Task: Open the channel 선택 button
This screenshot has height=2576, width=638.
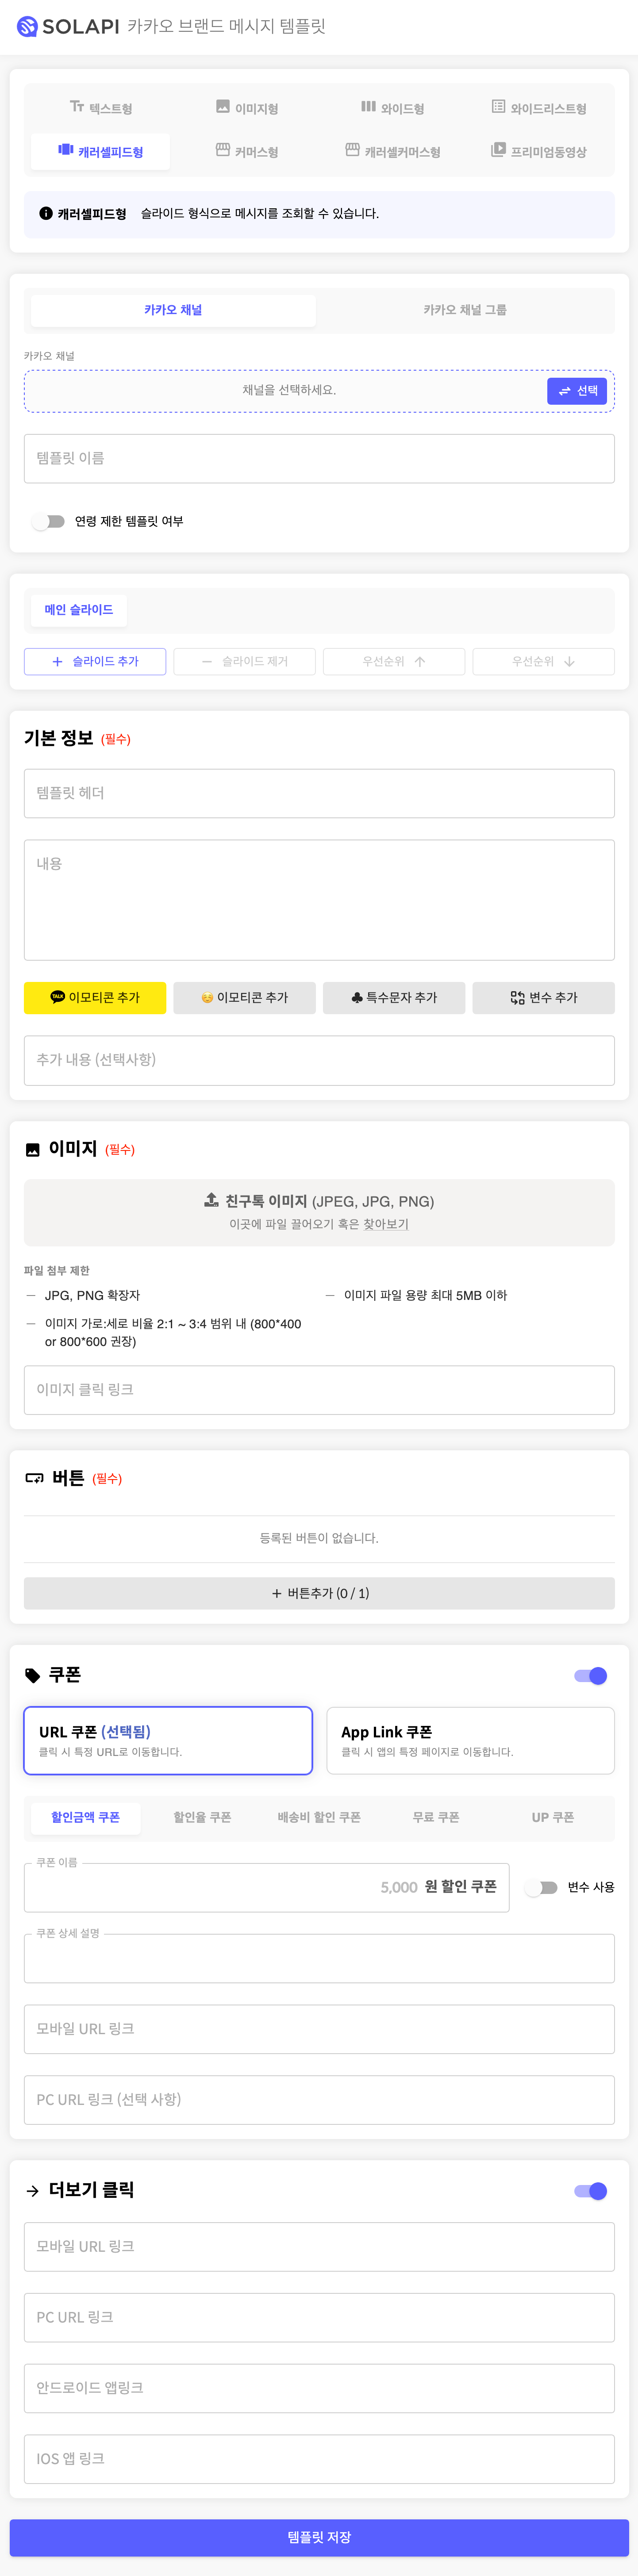Action: pos(577,391)
